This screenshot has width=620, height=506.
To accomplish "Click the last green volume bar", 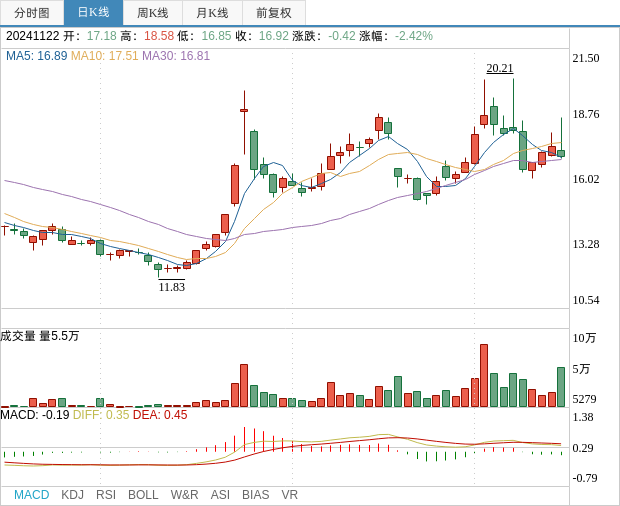I will pos(561,387).
